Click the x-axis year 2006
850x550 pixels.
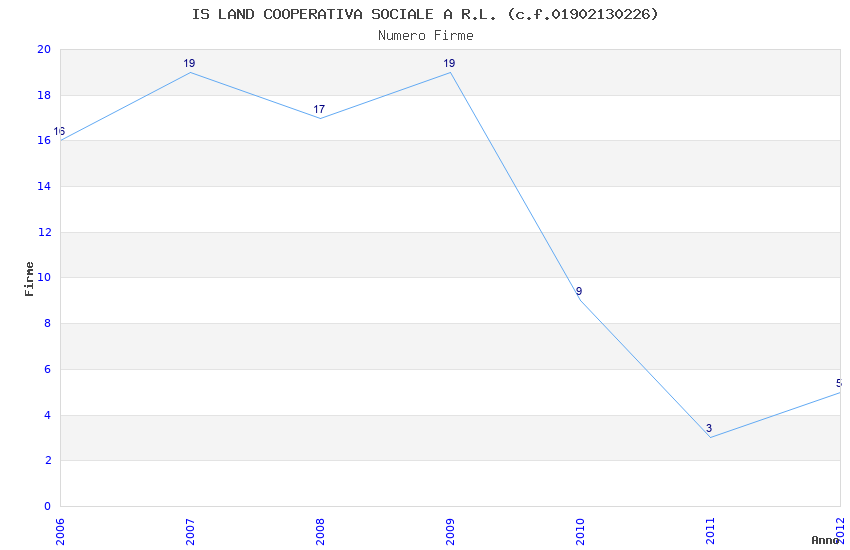click(60, 532)
